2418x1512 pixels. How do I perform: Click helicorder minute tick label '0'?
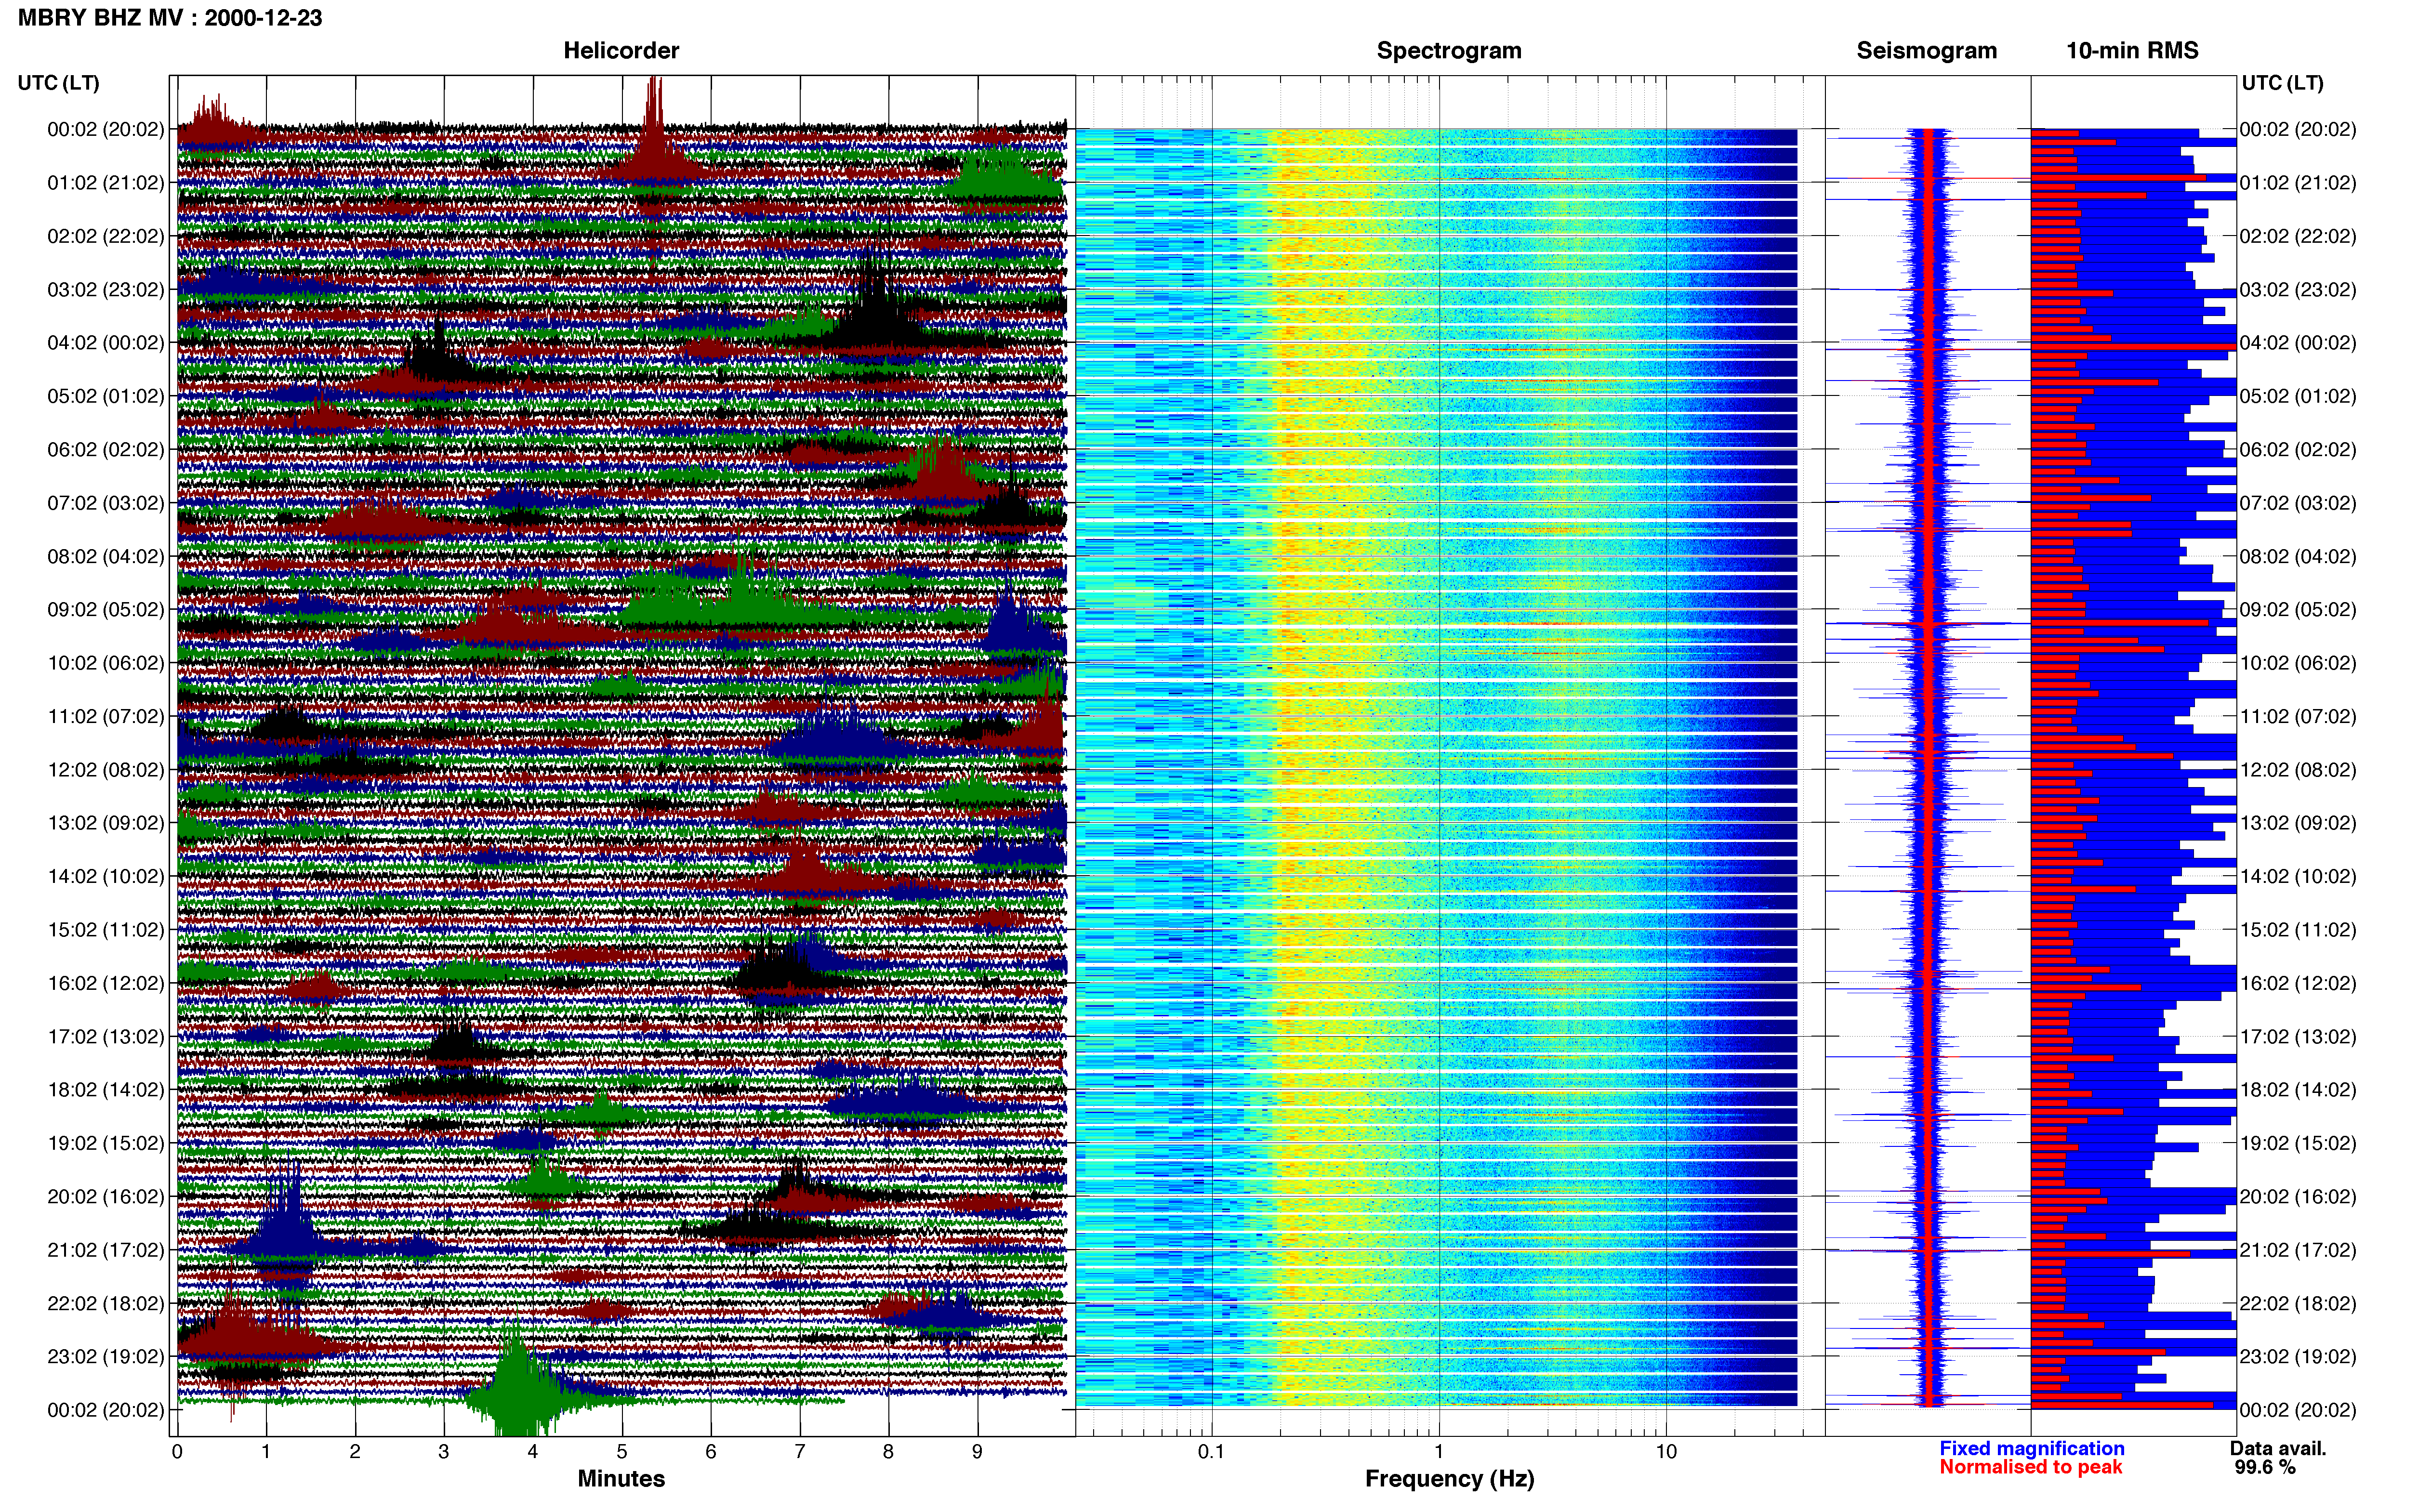coord(177,1451)
